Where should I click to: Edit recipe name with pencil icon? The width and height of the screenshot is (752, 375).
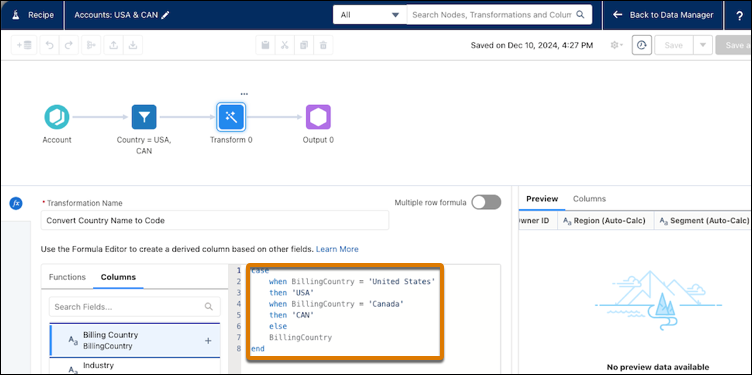165,15
